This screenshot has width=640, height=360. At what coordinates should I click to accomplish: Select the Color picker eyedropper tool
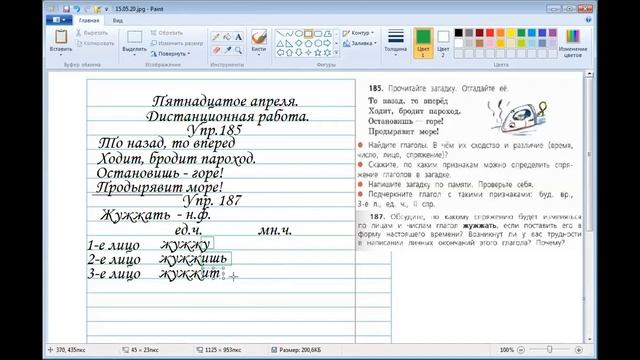(x=227, y=50)
